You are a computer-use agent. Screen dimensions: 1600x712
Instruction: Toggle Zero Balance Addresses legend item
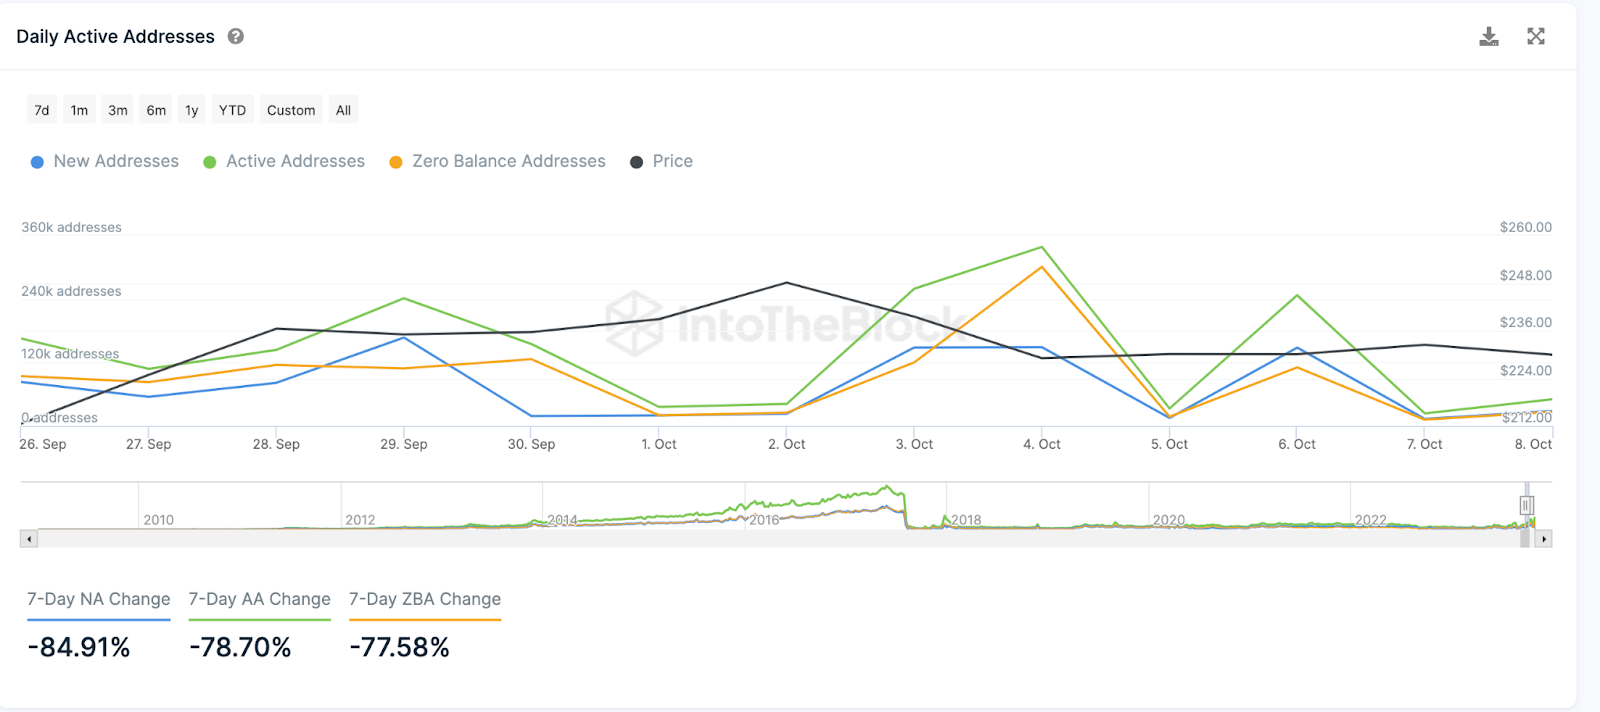click(x=497, y=162)
